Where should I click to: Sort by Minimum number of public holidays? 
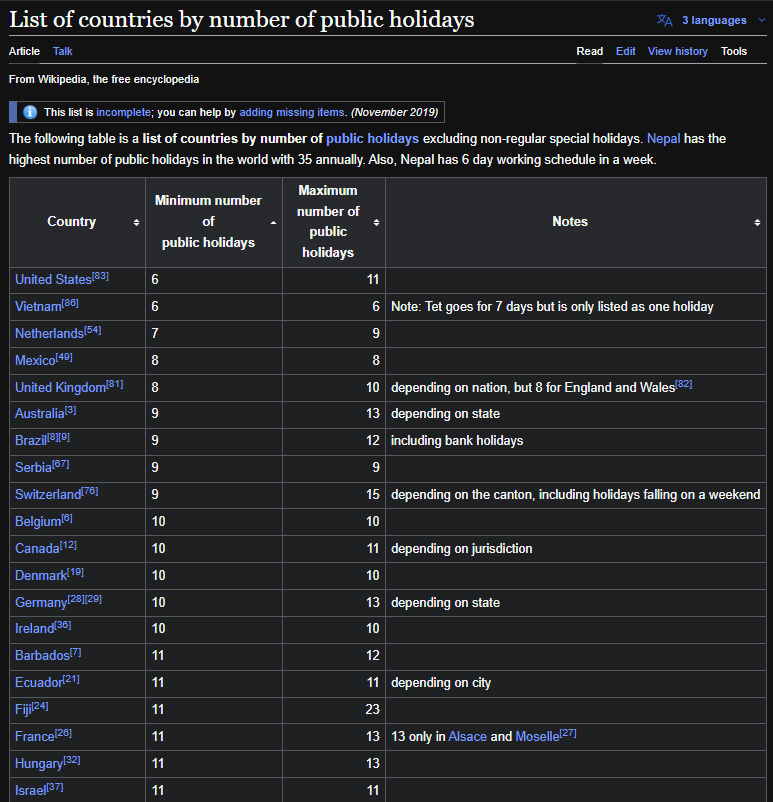click(273, 222)
